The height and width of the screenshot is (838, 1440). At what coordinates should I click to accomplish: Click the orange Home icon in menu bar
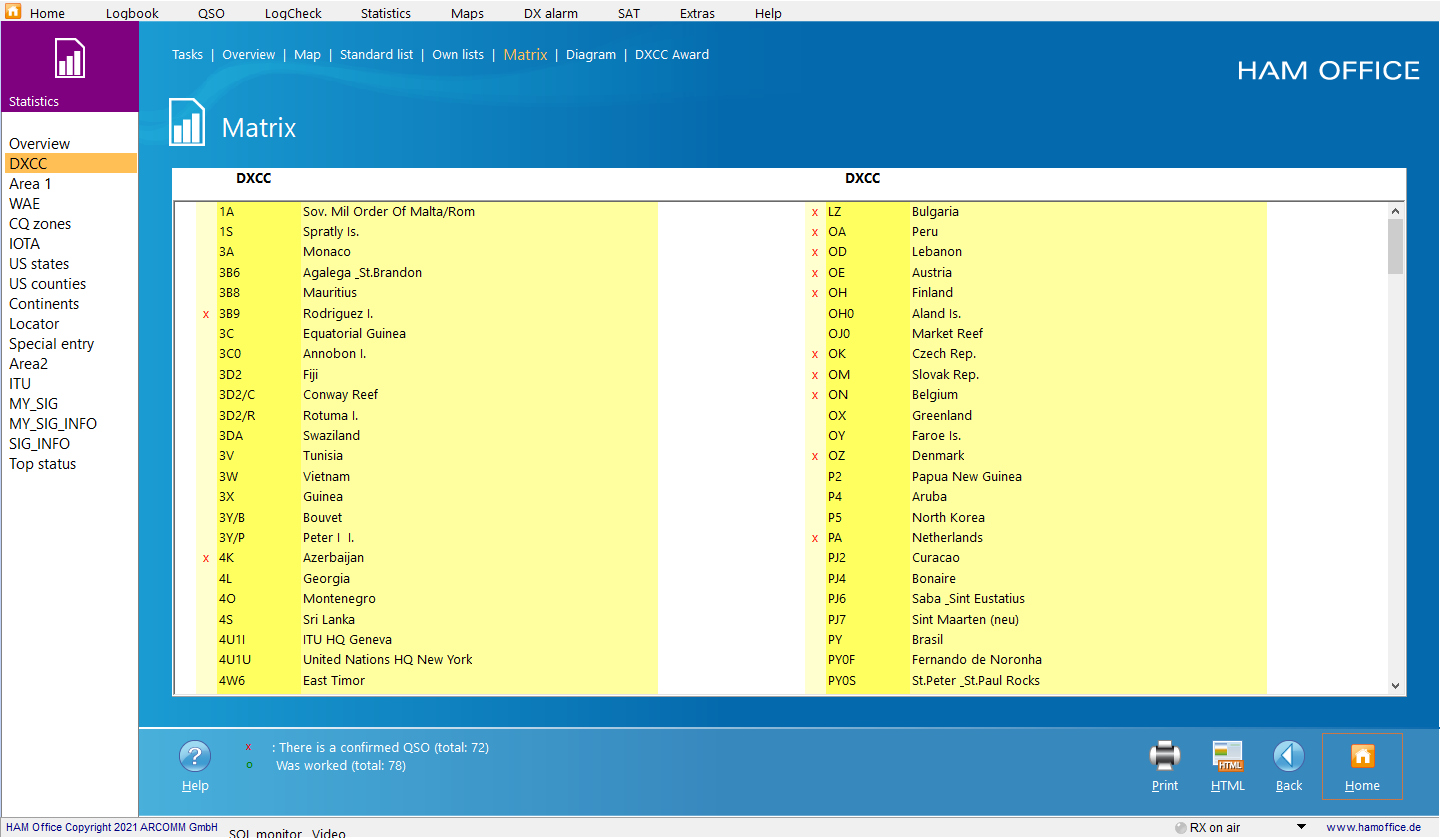tap(13, 12)
